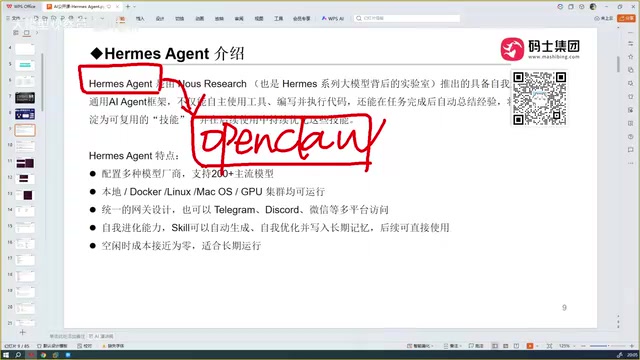Open the 放映 ribbon tab

219,19
